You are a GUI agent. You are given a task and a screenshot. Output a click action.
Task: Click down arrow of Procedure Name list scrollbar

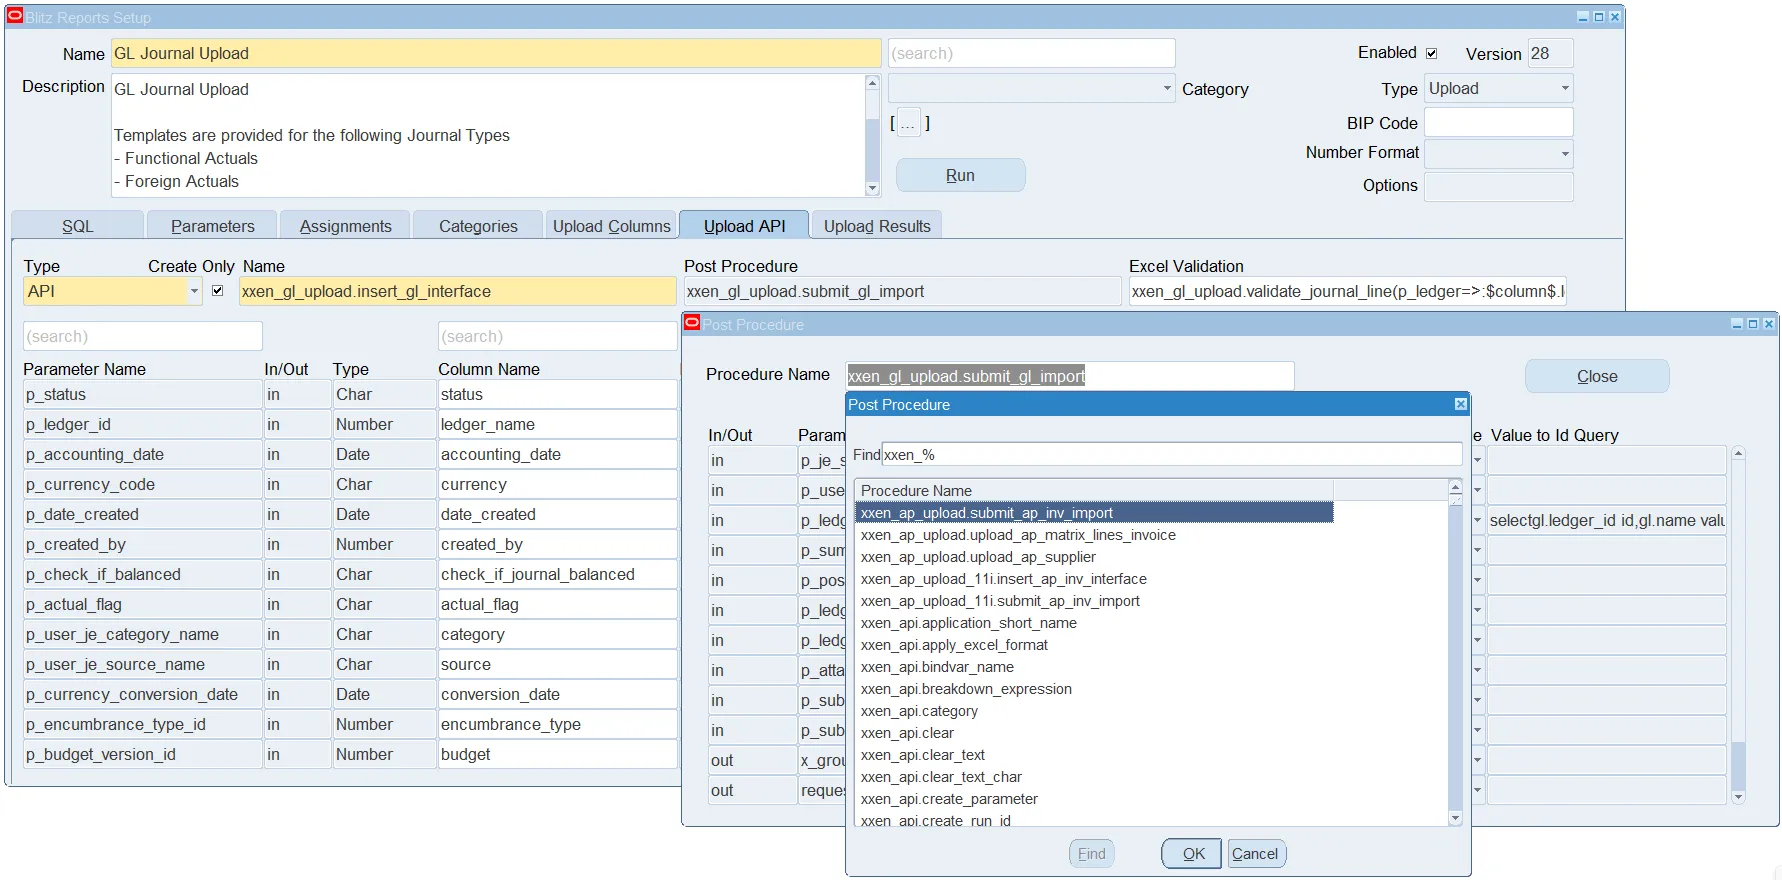point(1455,818)
